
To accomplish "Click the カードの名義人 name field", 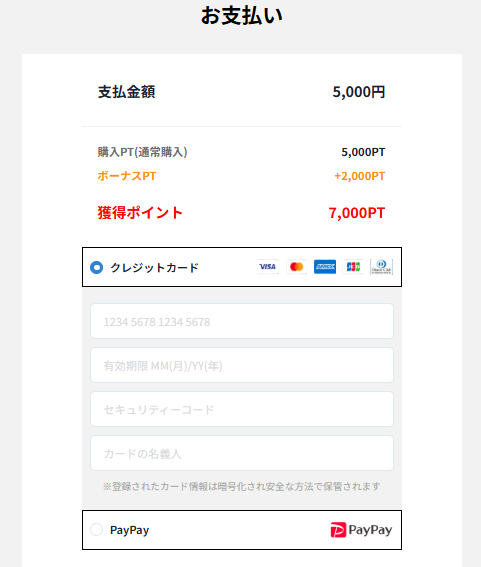I will [242, 453].
